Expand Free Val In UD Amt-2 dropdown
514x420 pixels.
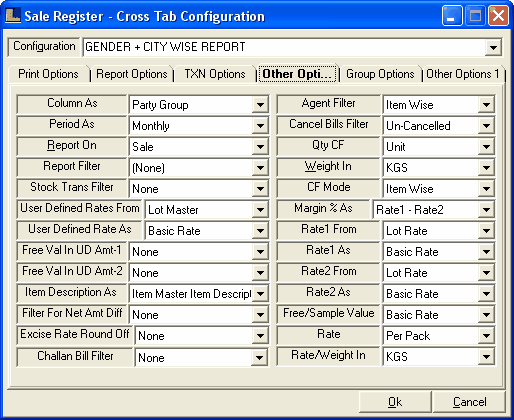click(x=260, y=273)
